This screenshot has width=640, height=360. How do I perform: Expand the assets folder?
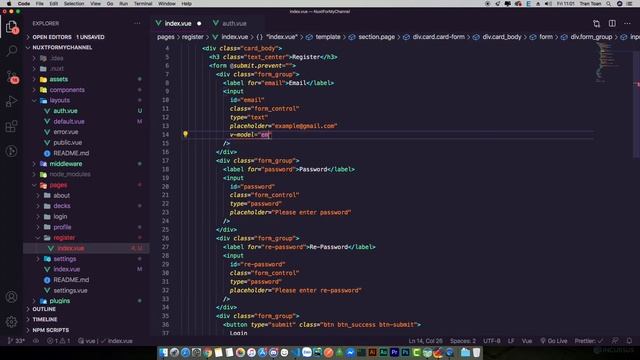click(86, 79)
